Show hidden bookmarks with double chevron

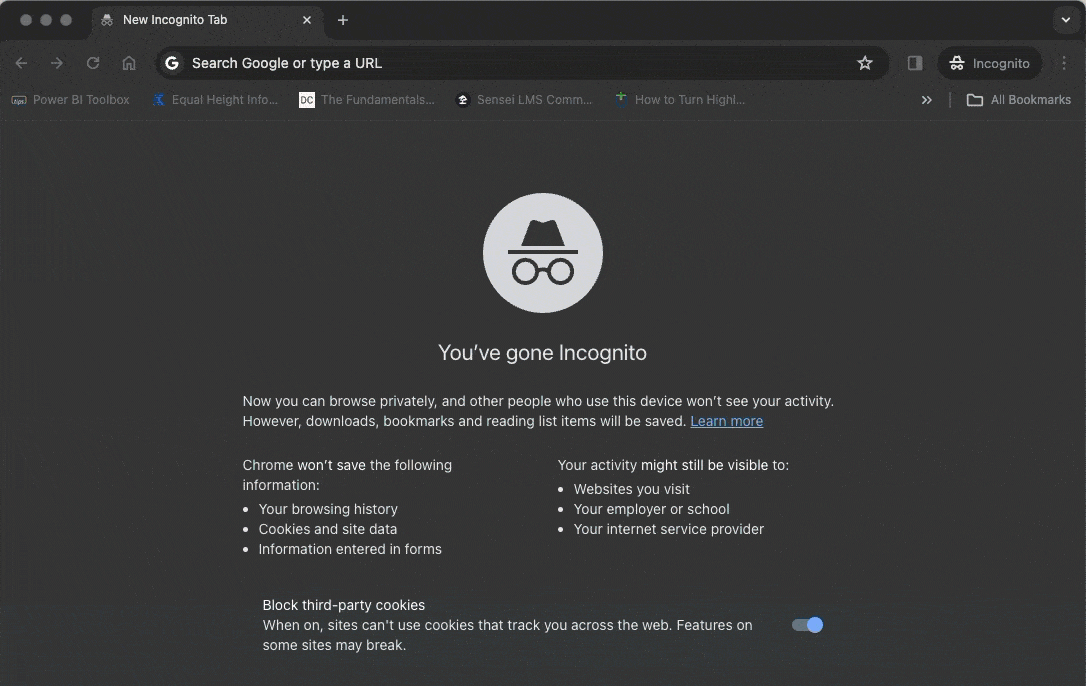tap(927, 100)
